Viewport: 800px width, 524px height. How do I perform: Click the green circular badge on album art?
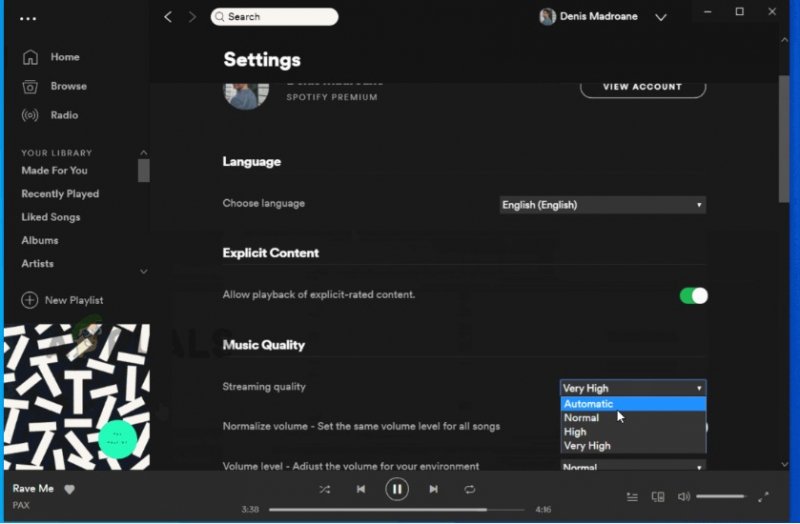coord(117,439)
